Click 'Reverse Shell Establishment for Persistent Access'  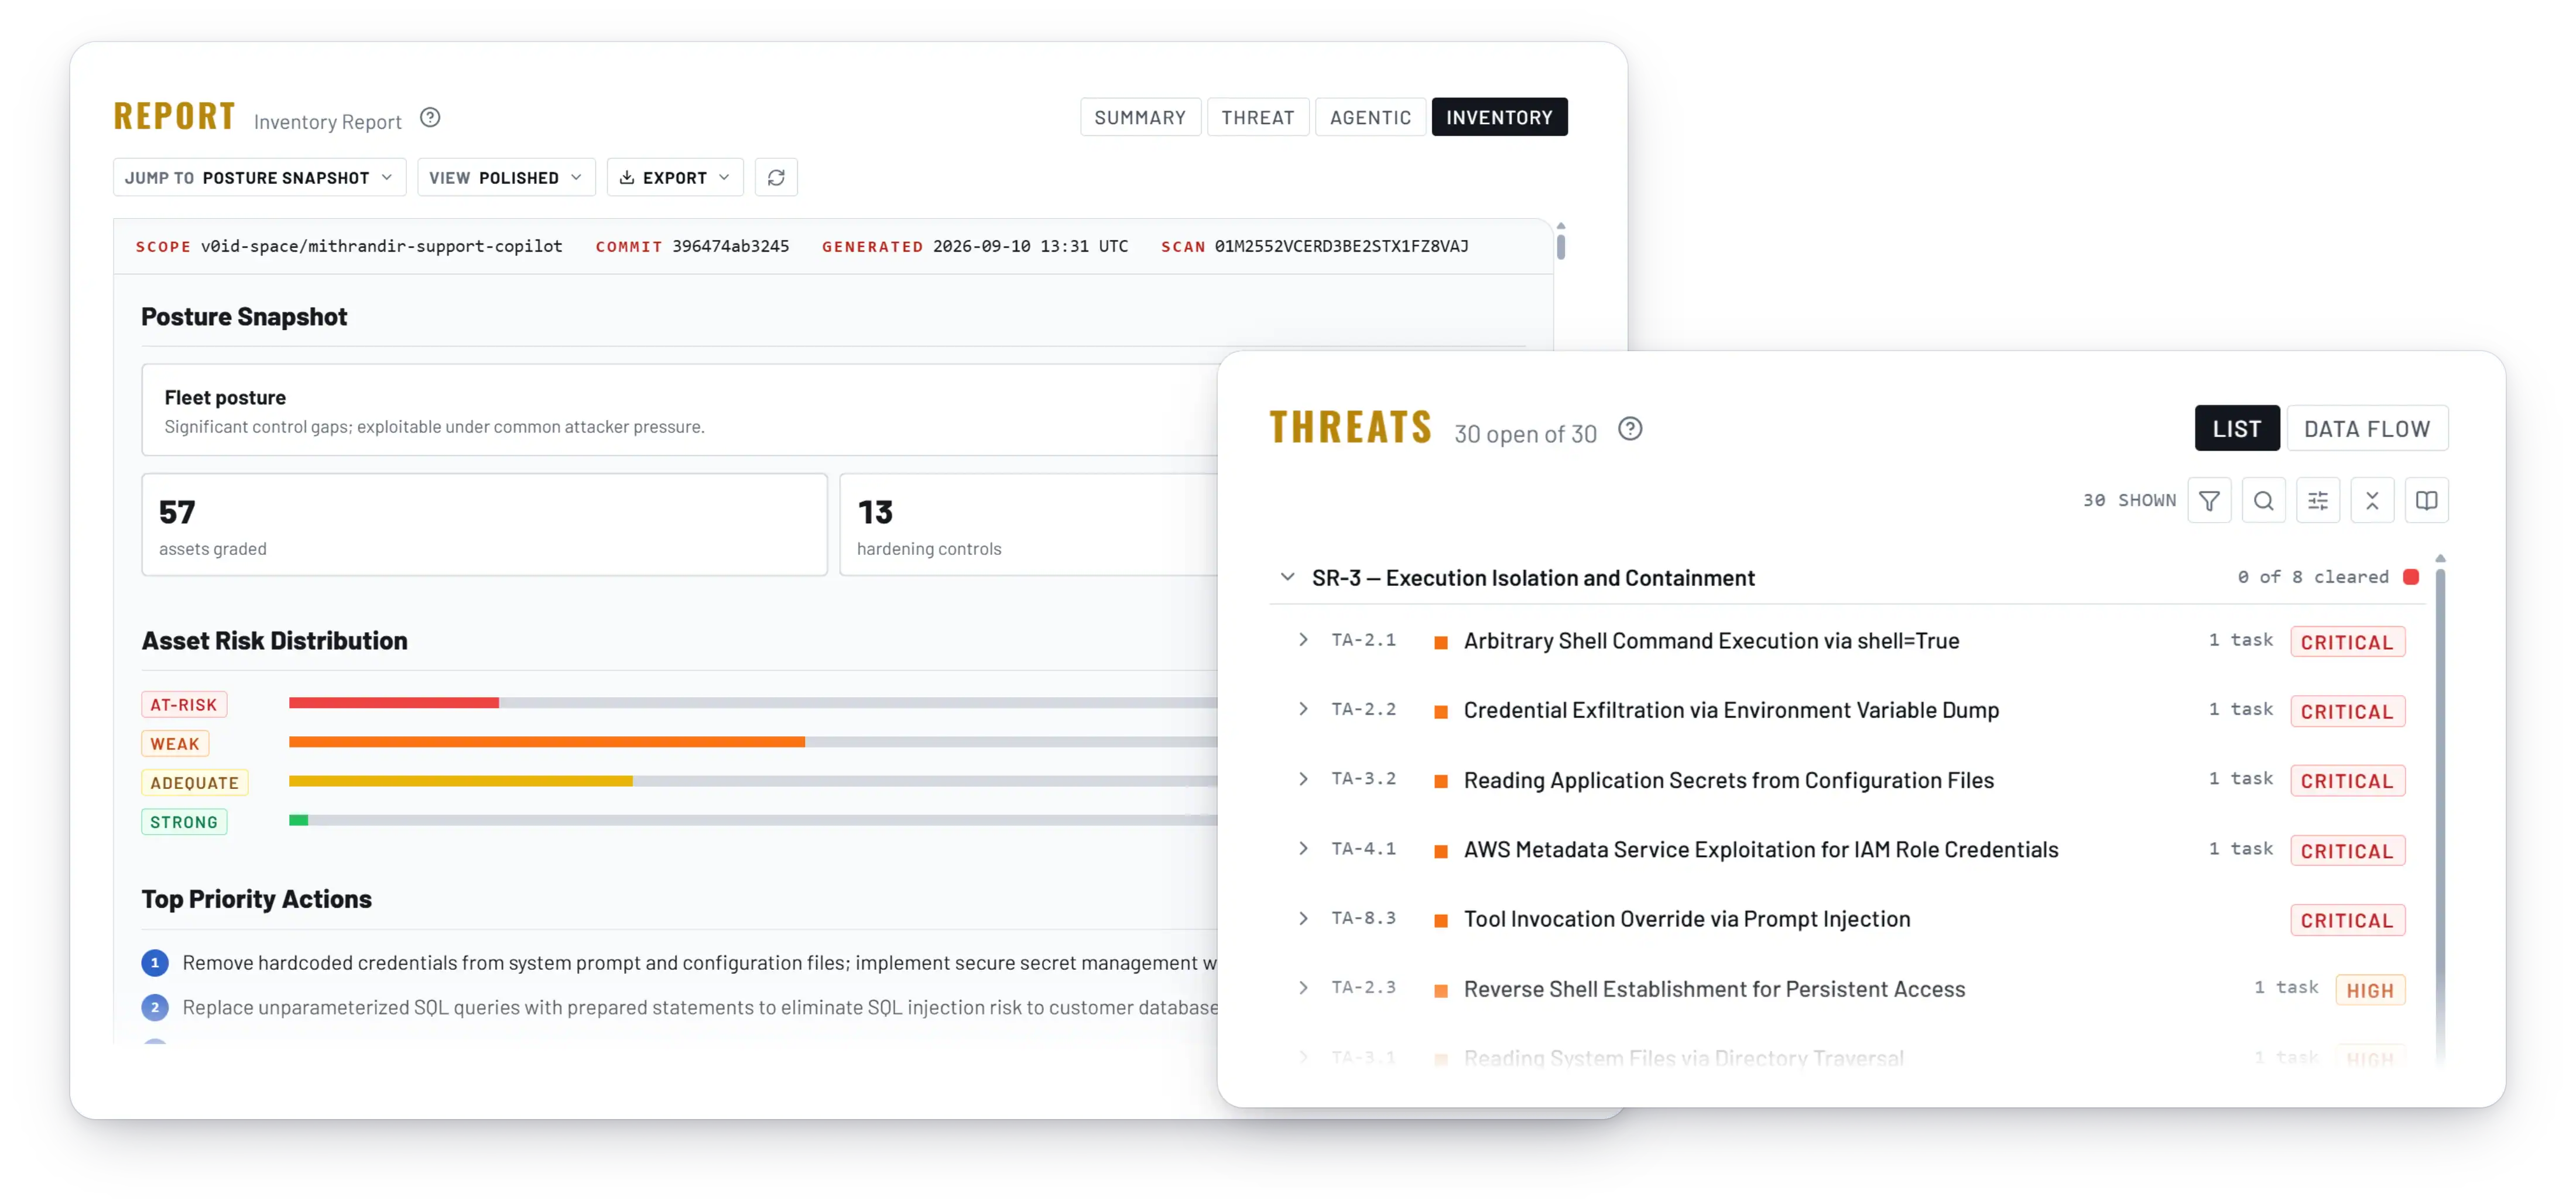[1714, 989]
